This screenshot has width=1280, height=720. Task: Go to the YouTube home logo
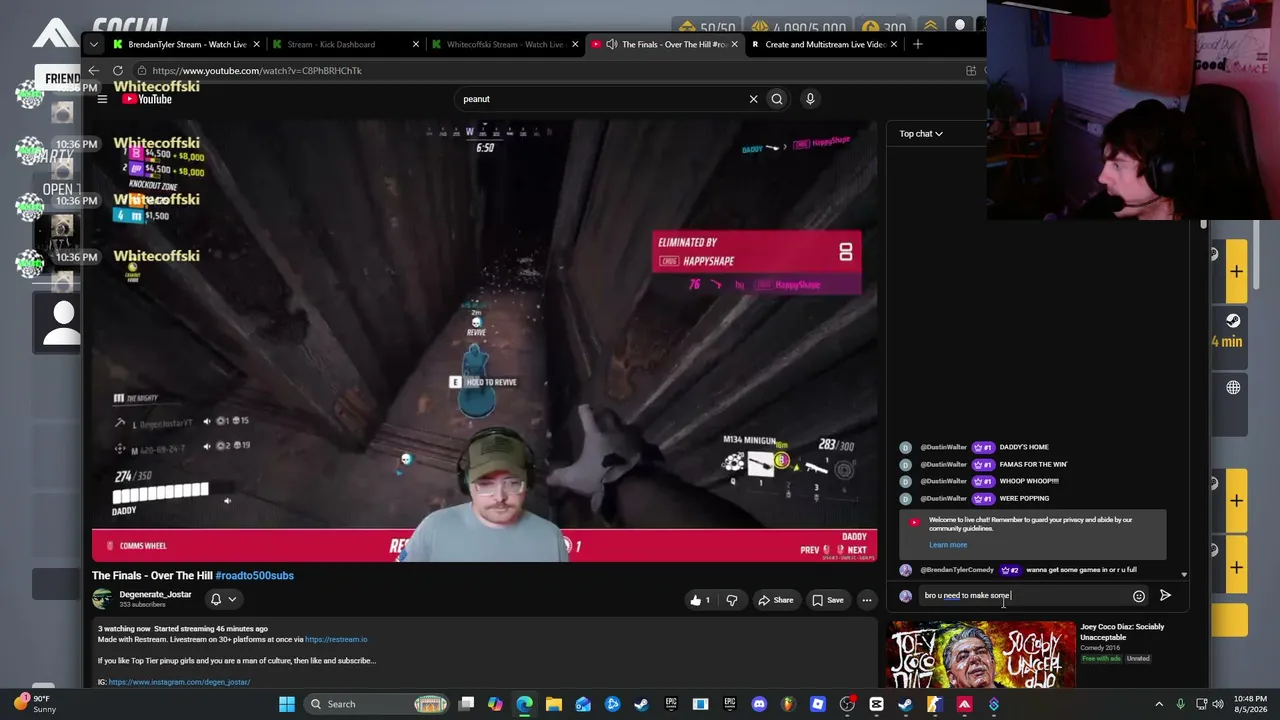tap(147, 99)
